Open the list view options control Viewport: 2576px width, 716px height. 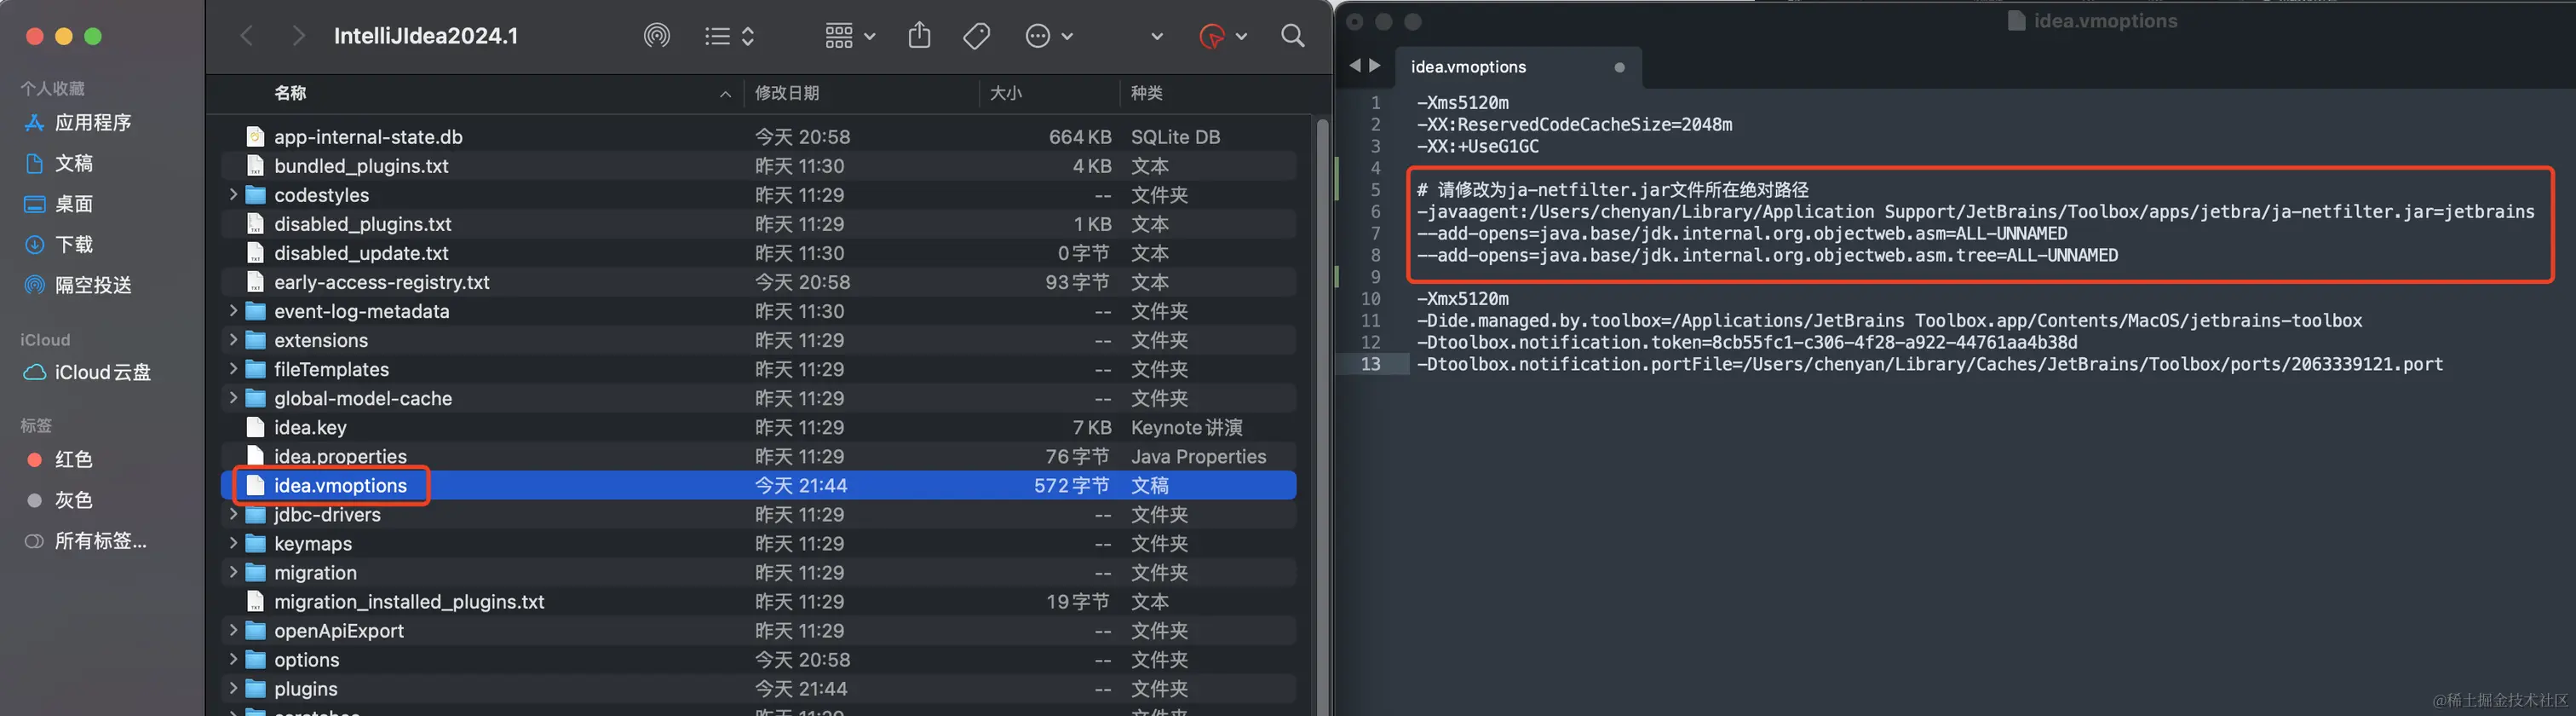coord(729,37)
